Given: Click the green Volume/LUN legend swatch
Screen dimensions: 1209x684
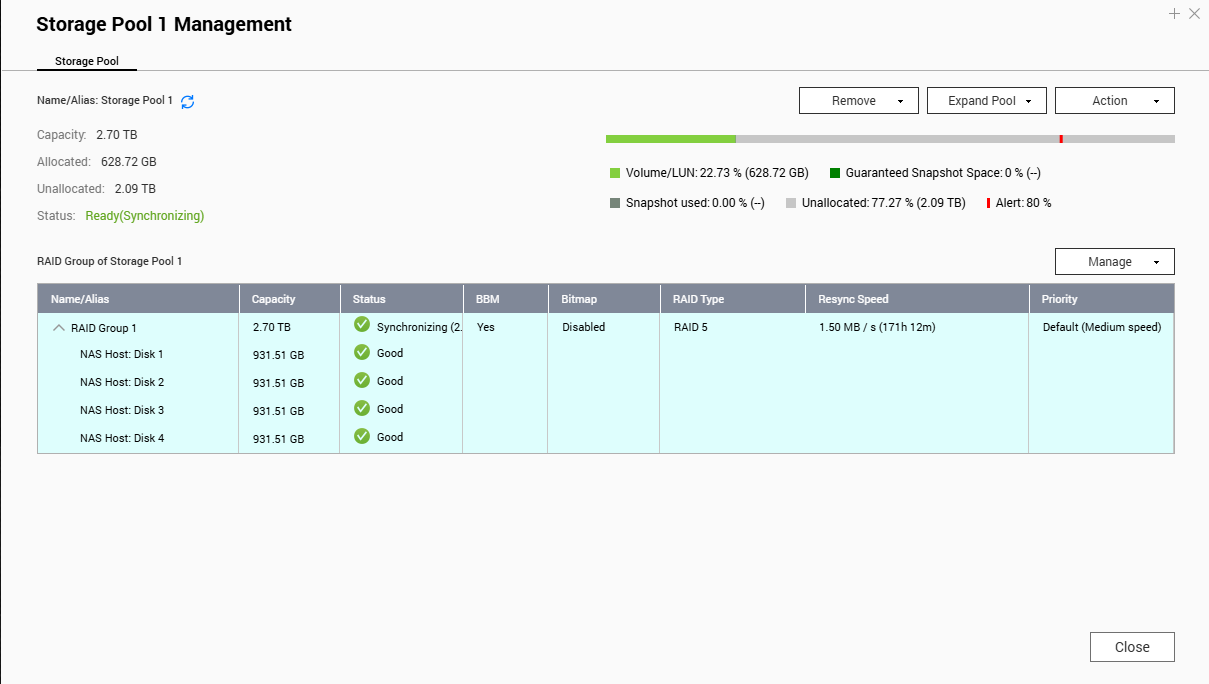Looking at the screenshot, I should point(615,173).
